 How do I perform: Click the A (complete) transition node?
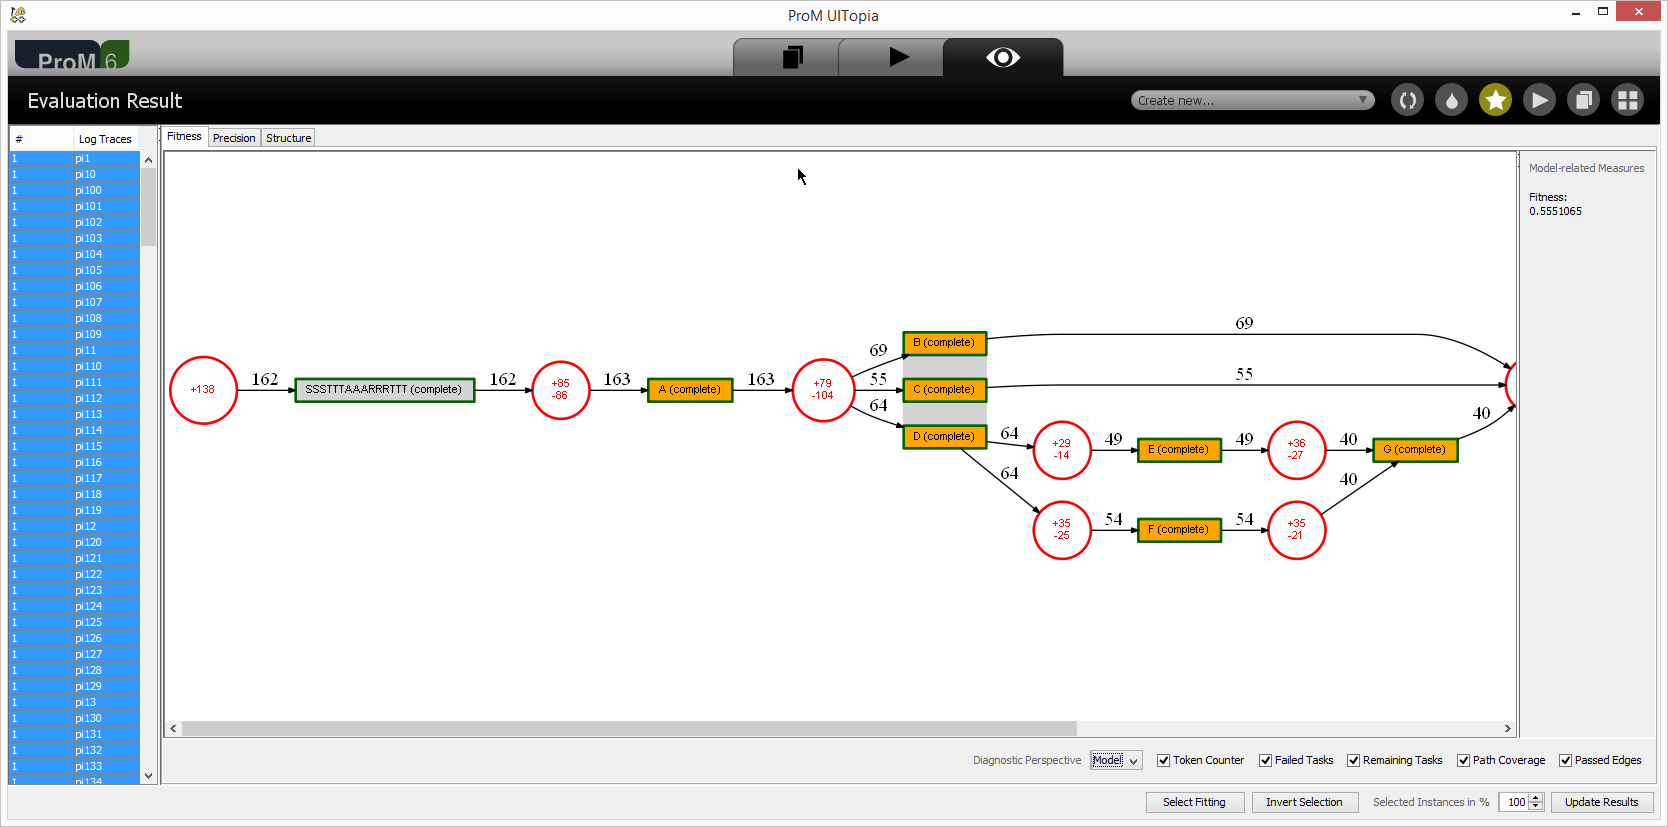click(690, 389)
